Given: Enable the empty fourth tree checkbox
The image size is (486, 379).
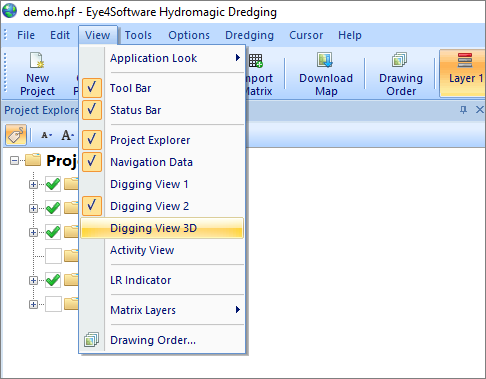Looking at the screenshot, I should (x=53, y=256).
